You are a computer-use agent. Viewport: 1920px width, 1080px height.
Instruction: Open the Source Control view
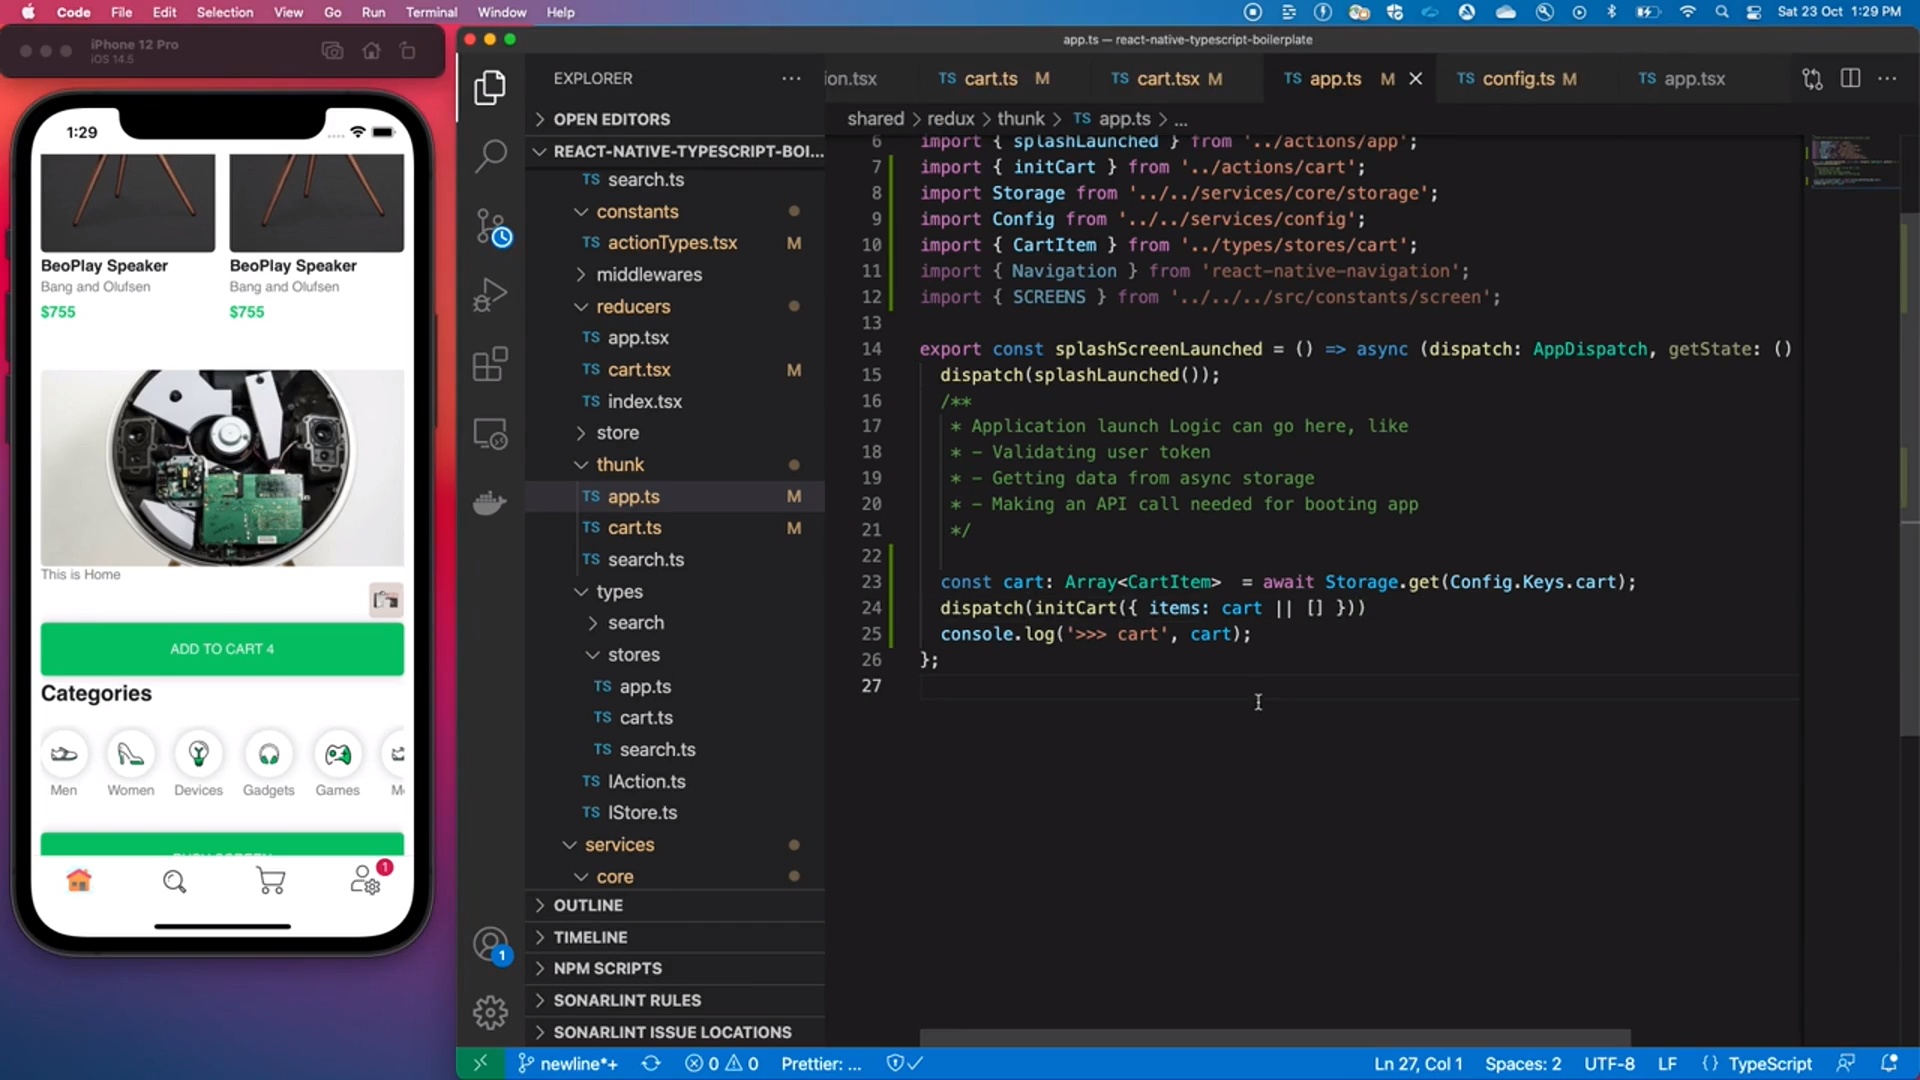tap(490, 226)
